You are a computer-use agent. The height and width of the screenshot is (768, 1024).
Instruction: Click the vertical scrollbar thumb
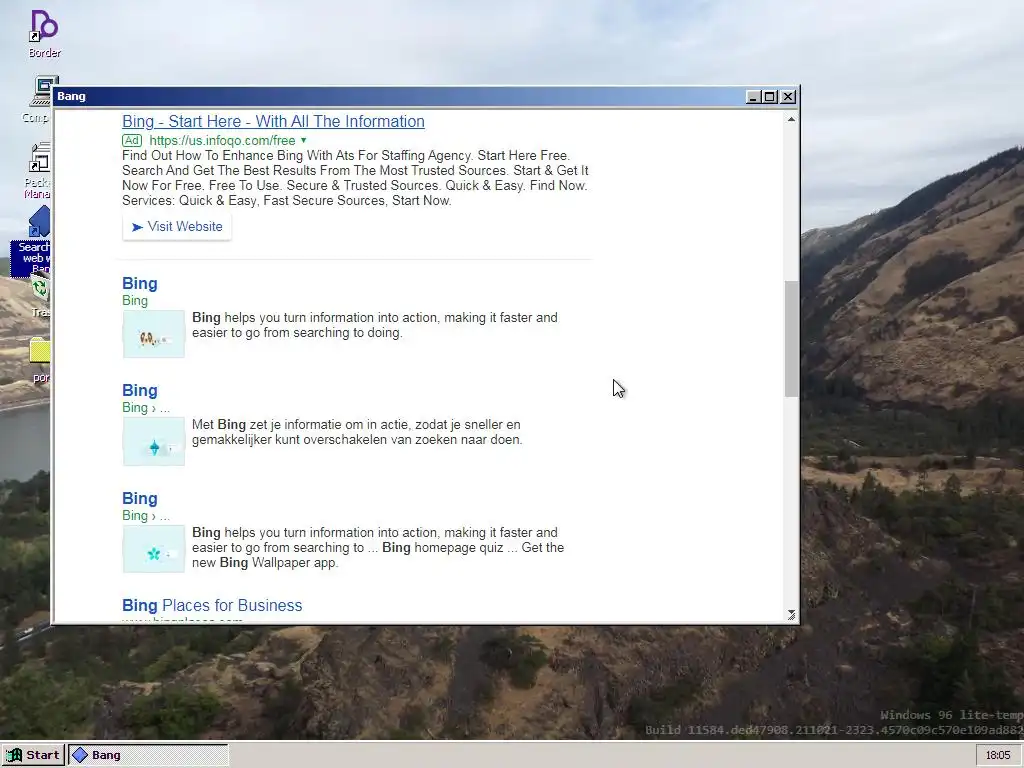coord(792,338)
